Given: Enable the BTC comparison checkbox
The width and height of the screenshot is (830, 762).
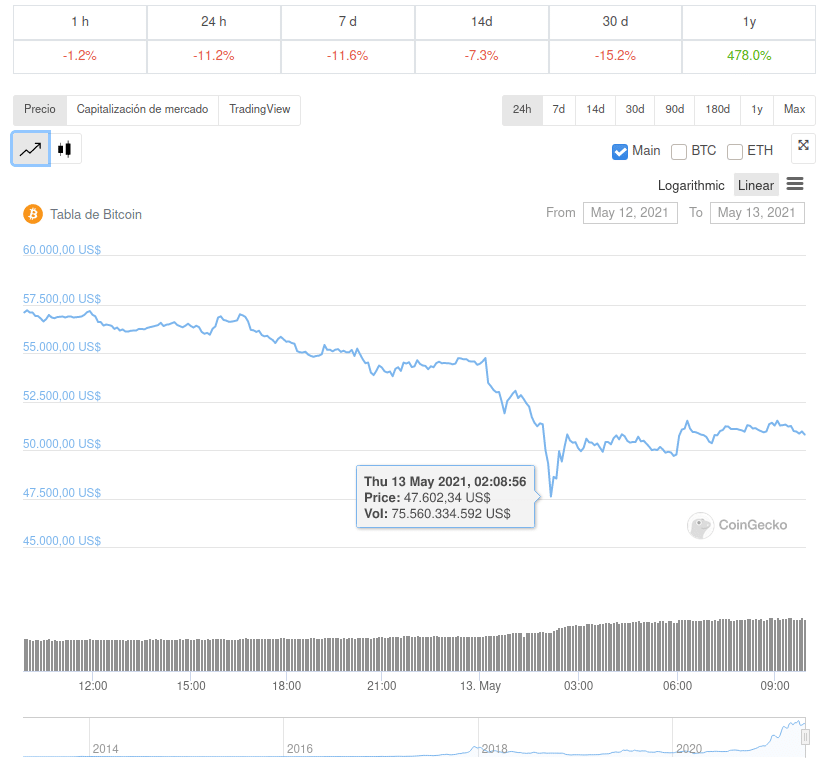Looking at the screenshot, I should click(x=679, y=151).
